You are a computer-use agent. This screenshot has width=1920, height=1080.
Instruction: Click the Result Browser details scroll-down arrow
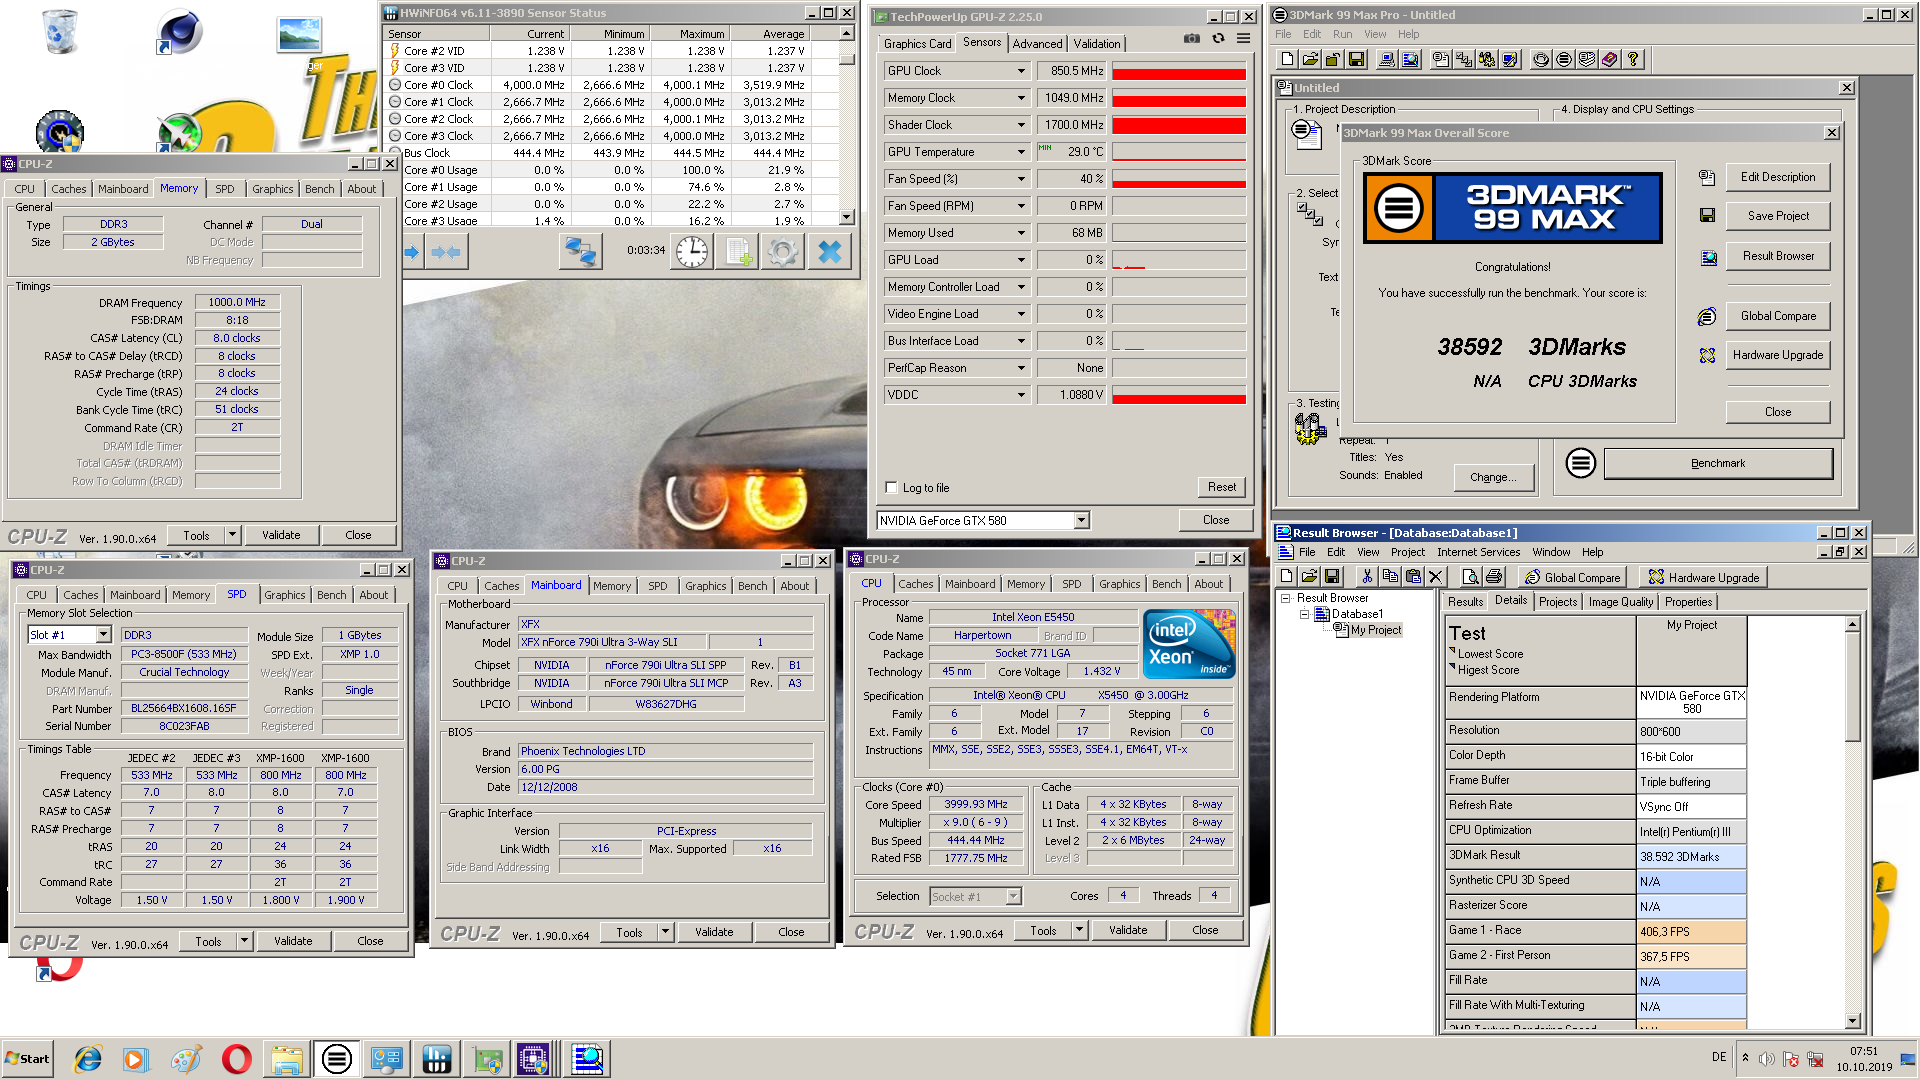pos(1852,1021)
